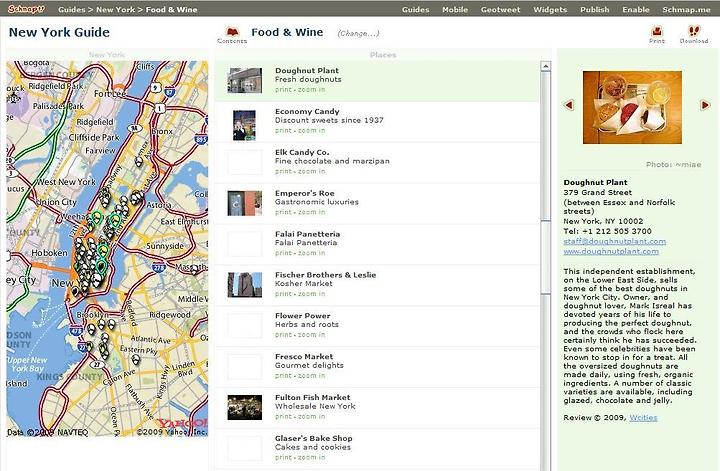Open Enable menu item
Image resolution: width=720 pixels, height=471 pixels.
pos(636,9)
